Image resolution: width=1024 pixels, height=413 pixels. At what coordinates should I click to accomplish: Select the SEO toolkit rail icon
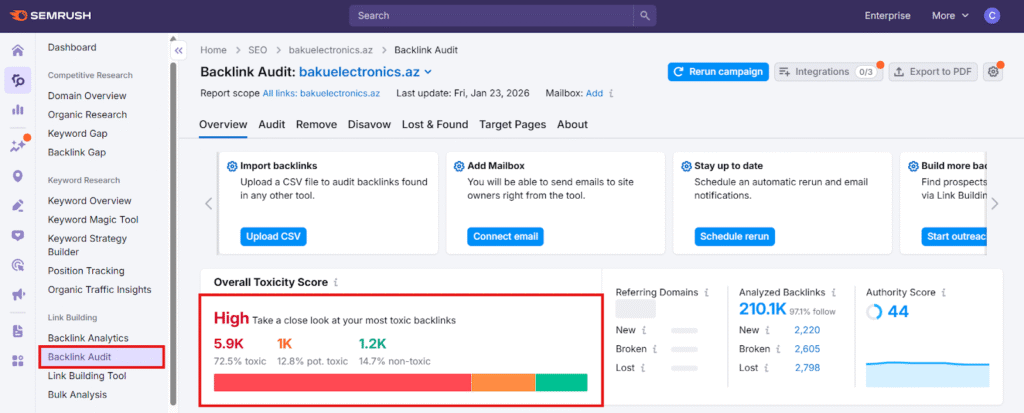[x=18, y=80]
